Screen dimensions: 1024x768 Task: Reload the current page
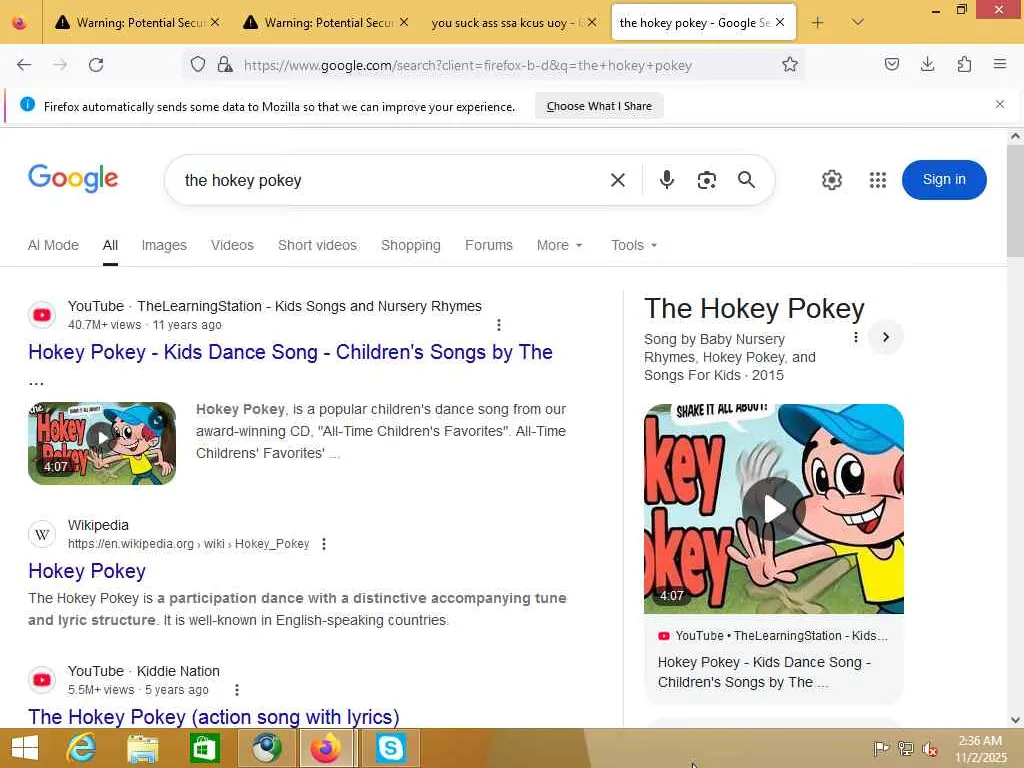(x=96, y=65)
